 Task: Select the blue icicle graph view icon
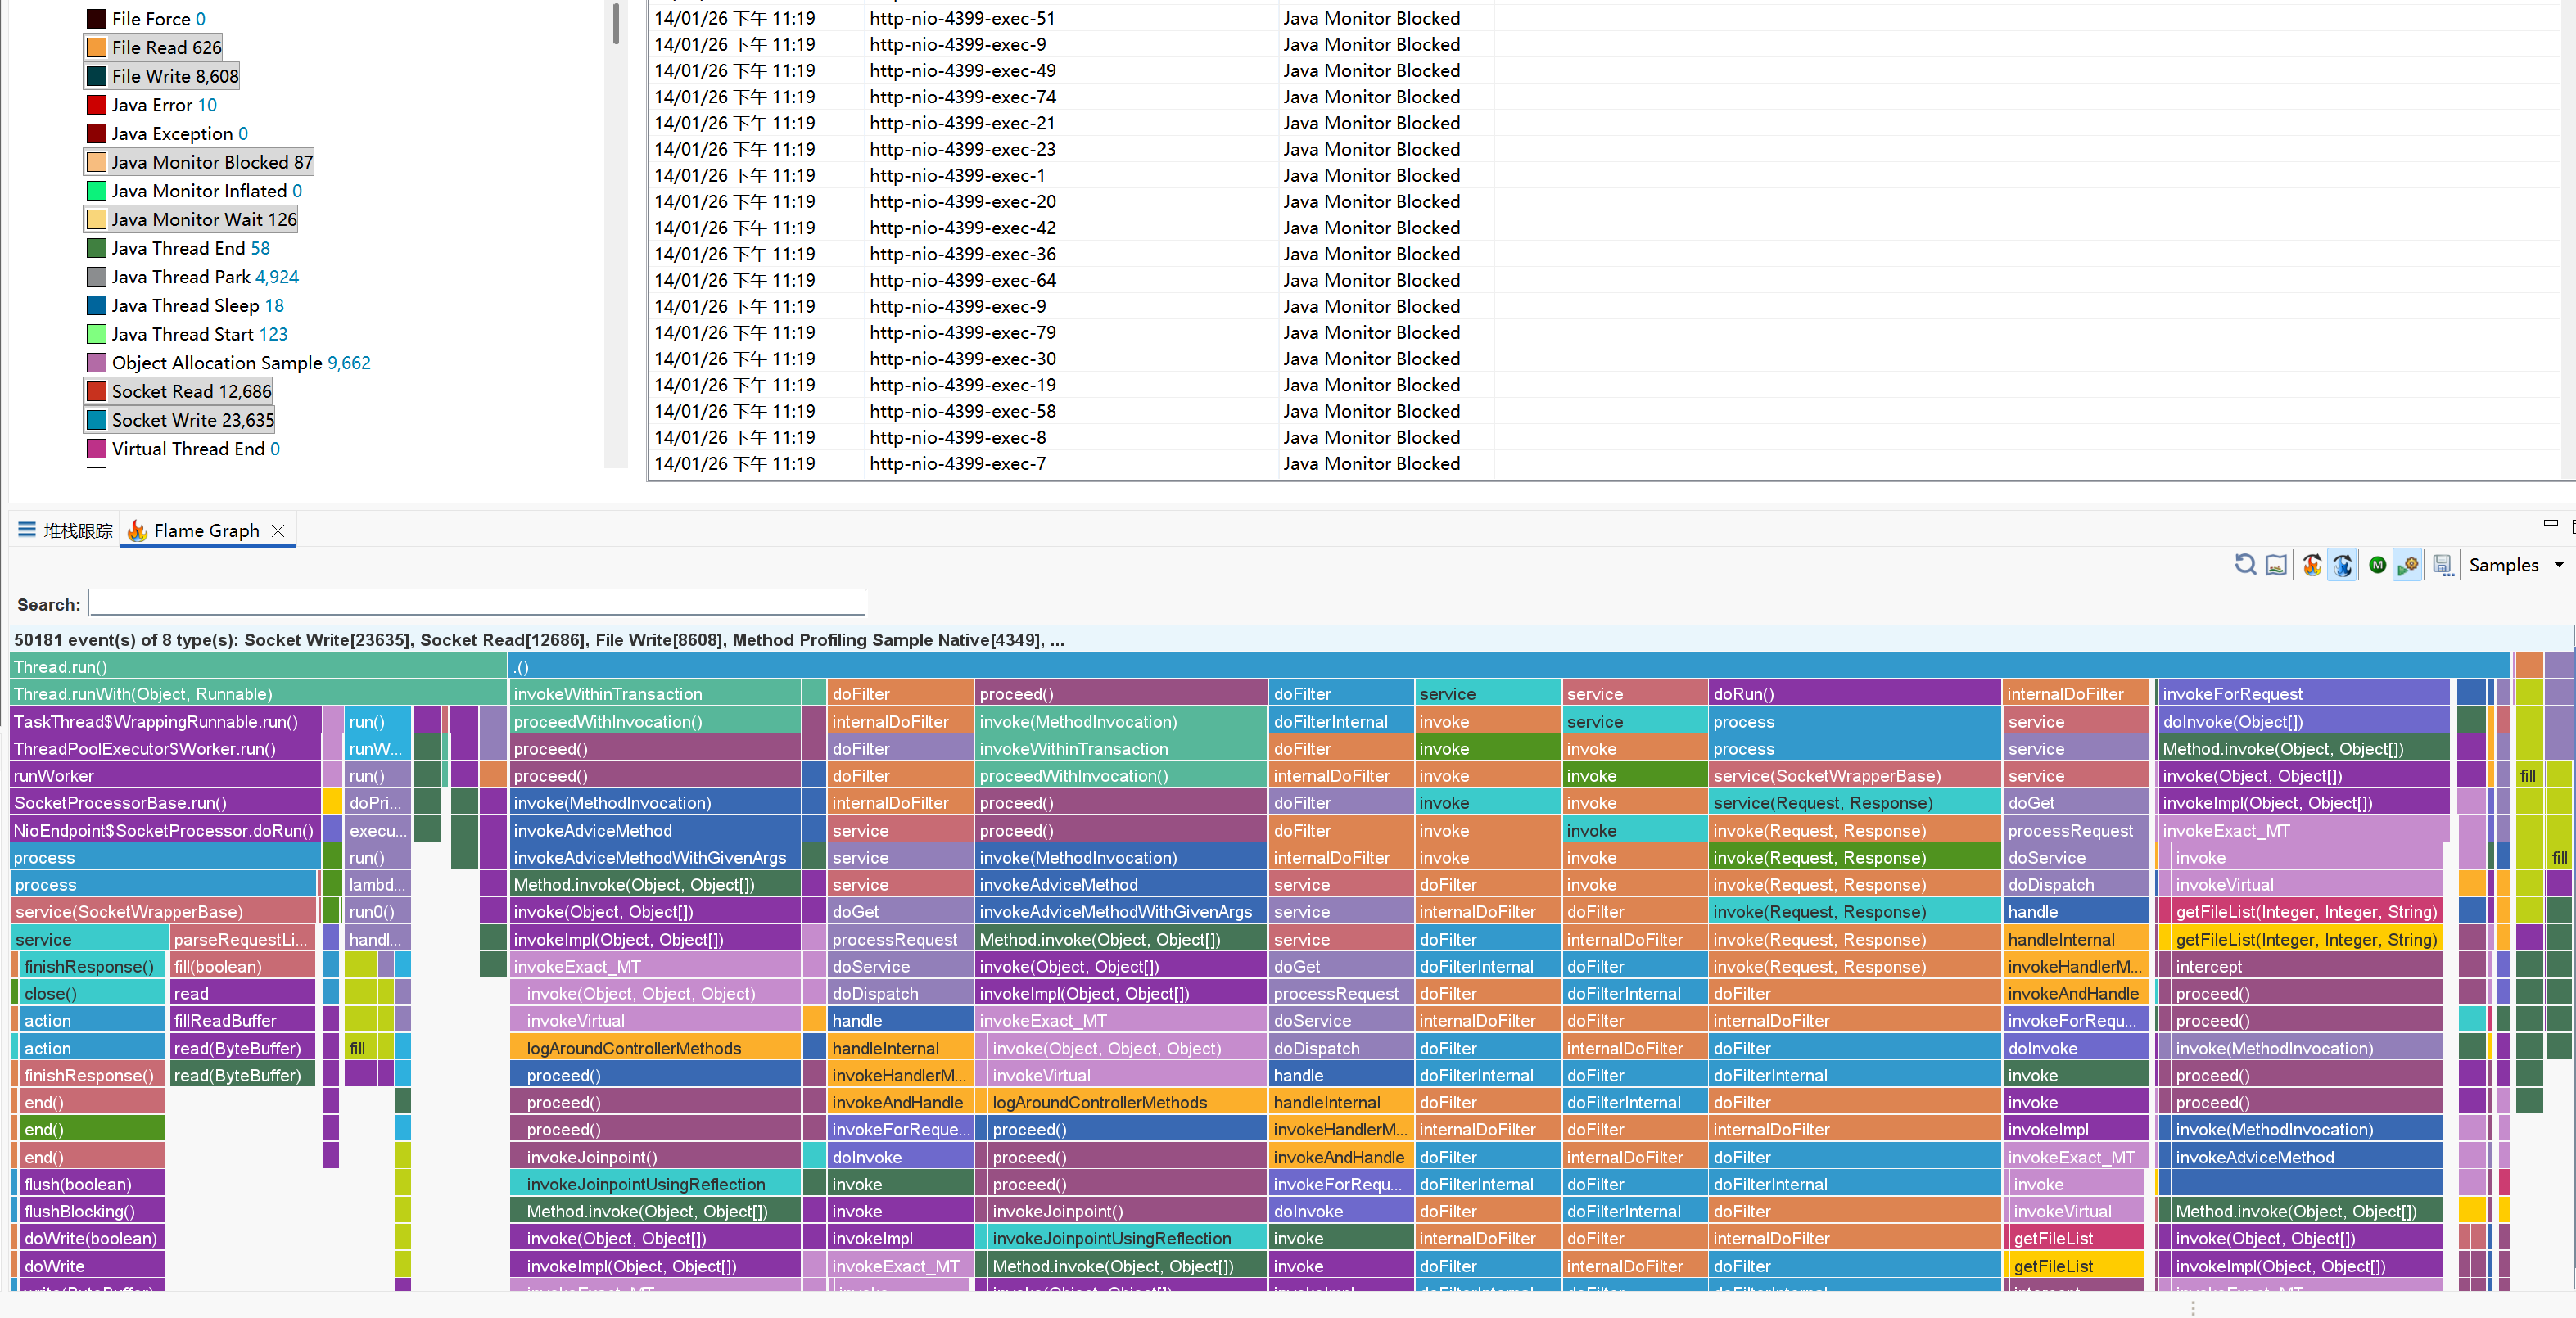(2342, 565)
